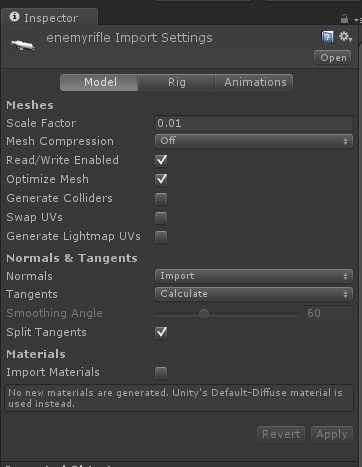Image resolution: width=362 pixels, height=467 pixels.
Task: Click the Smoothing Angle slider handle
Action: (204, 314)
